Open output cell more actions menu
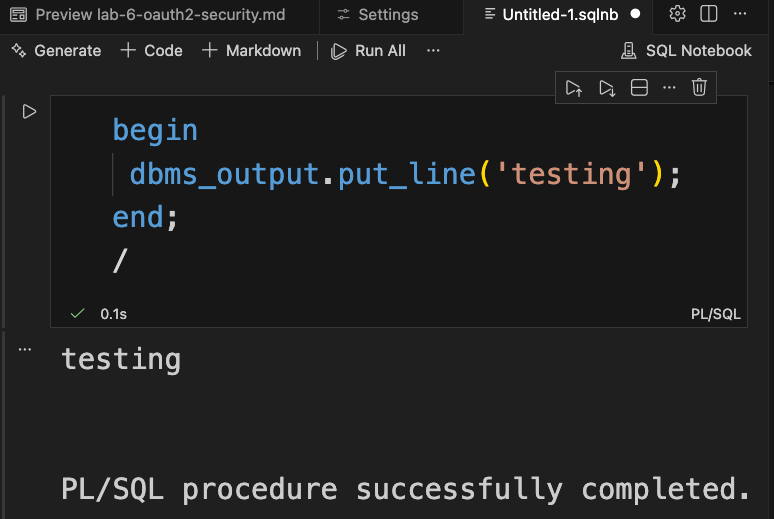Screen dimensions: 774x519 click(25, 349)
